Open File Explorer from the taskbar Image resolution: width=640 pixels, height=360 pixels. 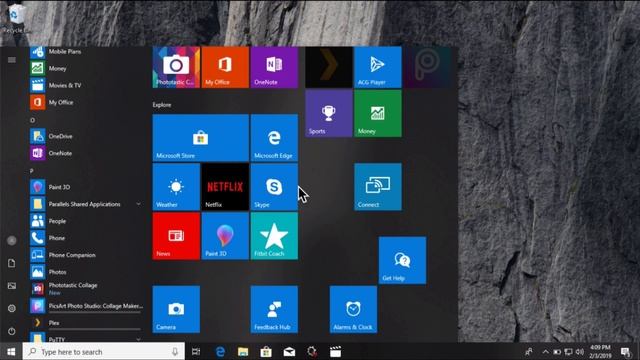[x=243, y=351]
